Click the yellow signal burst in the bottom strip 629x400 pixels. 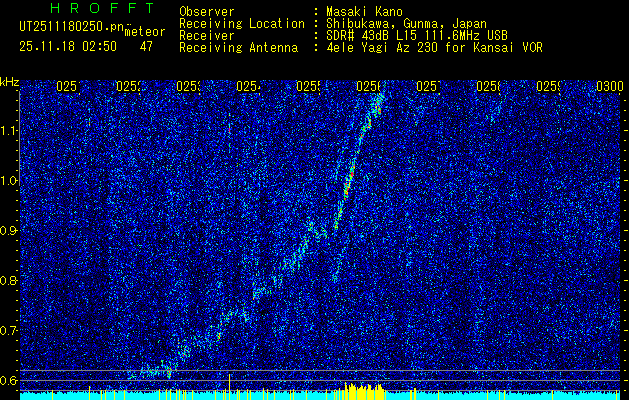pos(364,392)
